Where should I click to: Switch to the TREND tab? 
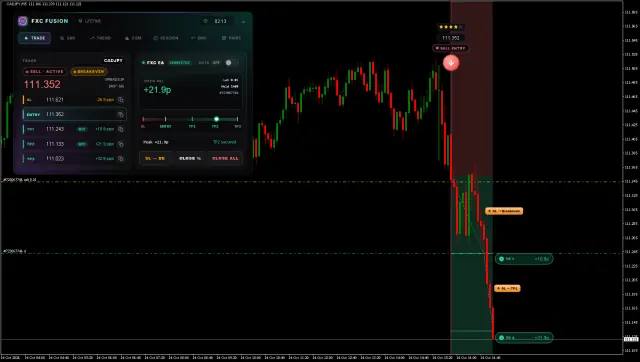100,38
